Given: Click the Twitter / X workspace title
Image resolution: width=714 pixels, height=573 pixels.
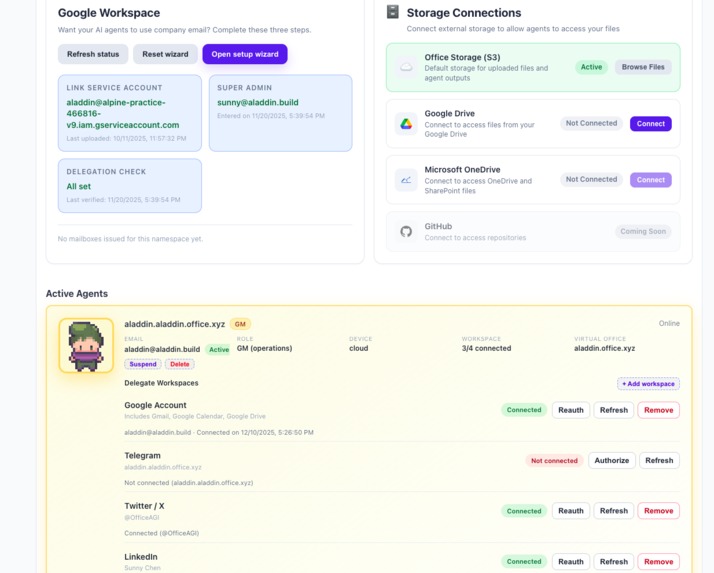Looking at the screenshot, I should pos(144,506).
